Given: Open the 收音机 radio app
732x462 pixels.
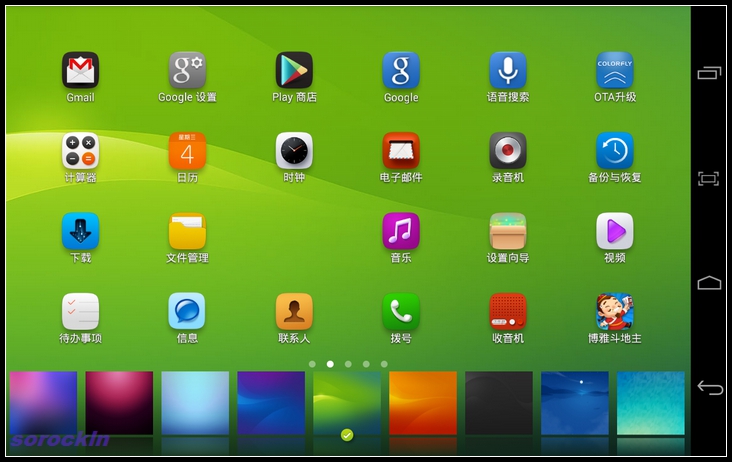Looking at the screenshot, I should click(x=508, y=311).
